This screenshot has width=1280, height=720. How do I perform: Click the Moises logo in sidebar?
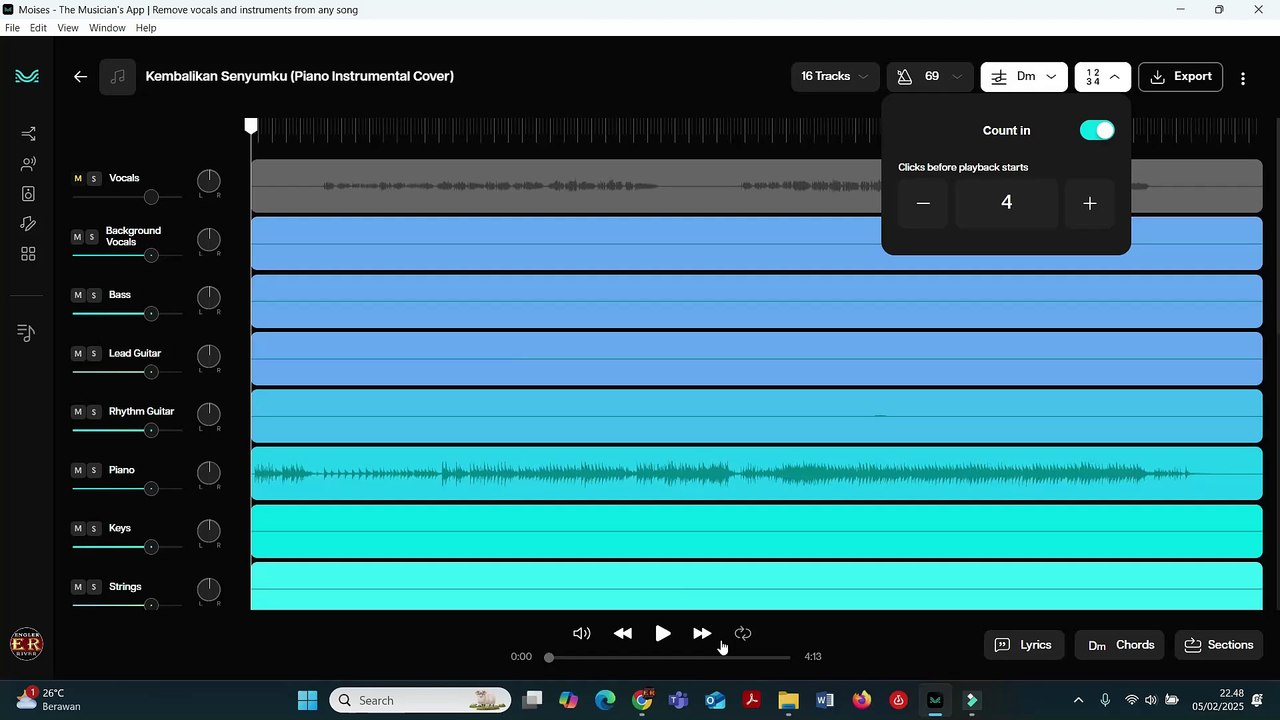coord(27,77)
